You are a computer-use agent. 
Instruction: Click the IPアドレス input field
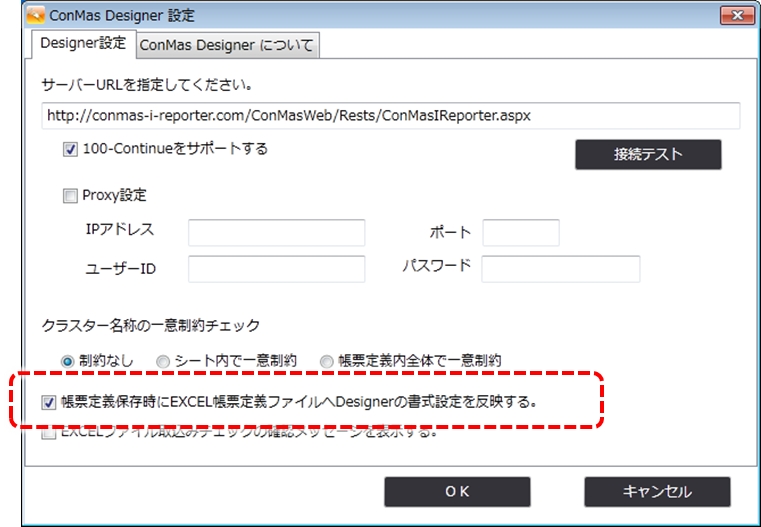[276, 232]
